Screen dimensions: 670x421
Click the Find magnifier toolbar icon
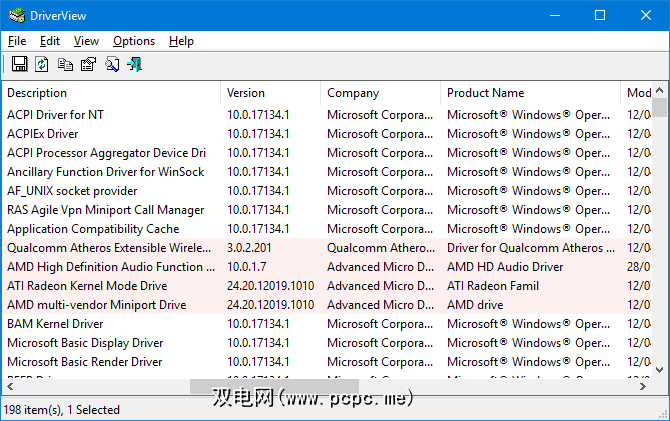click(112, 65)
